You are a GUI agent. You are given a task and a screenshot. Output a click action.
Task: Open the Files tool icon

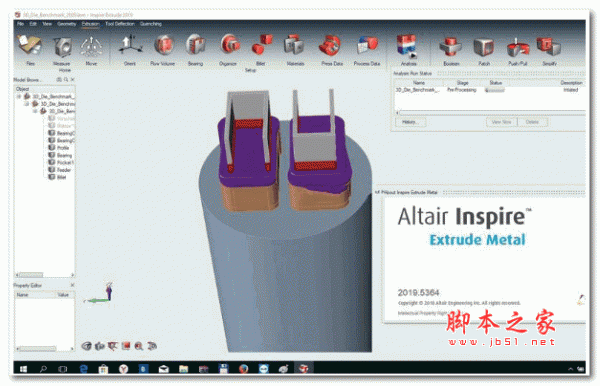(x=29, y=45)
